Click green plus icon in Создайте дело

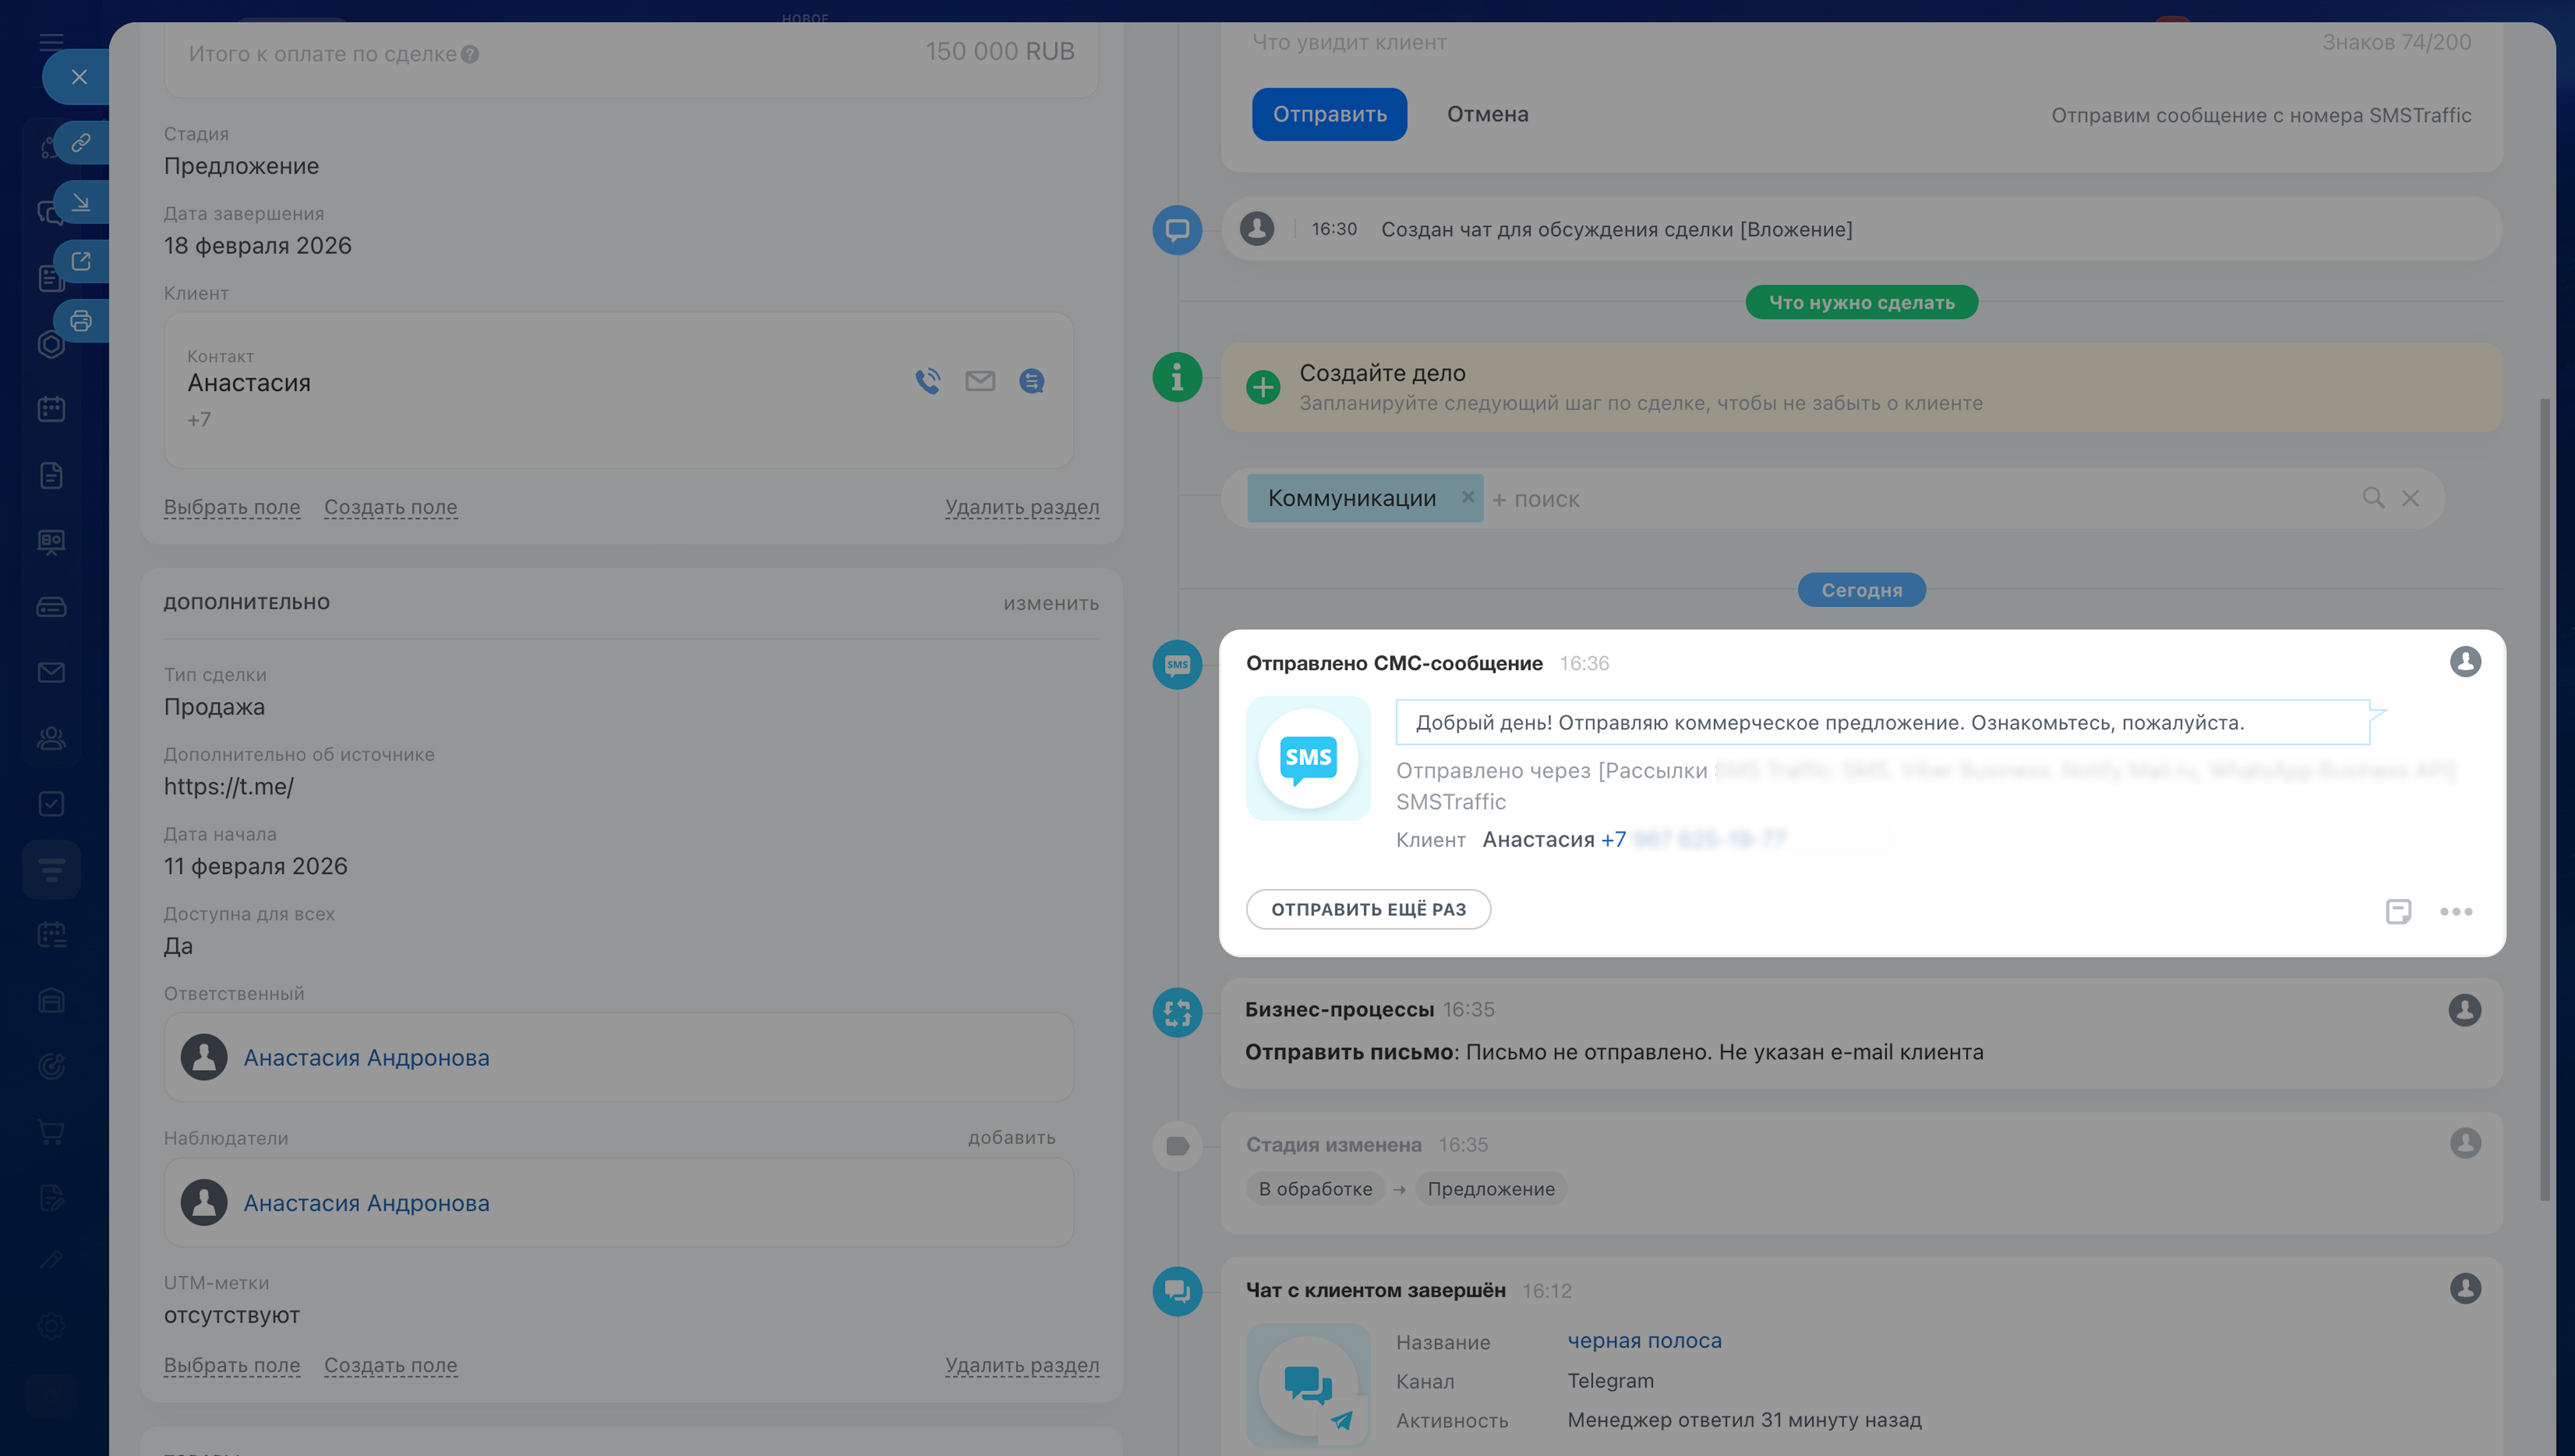pyautogui.click(x=1263, y=387)
